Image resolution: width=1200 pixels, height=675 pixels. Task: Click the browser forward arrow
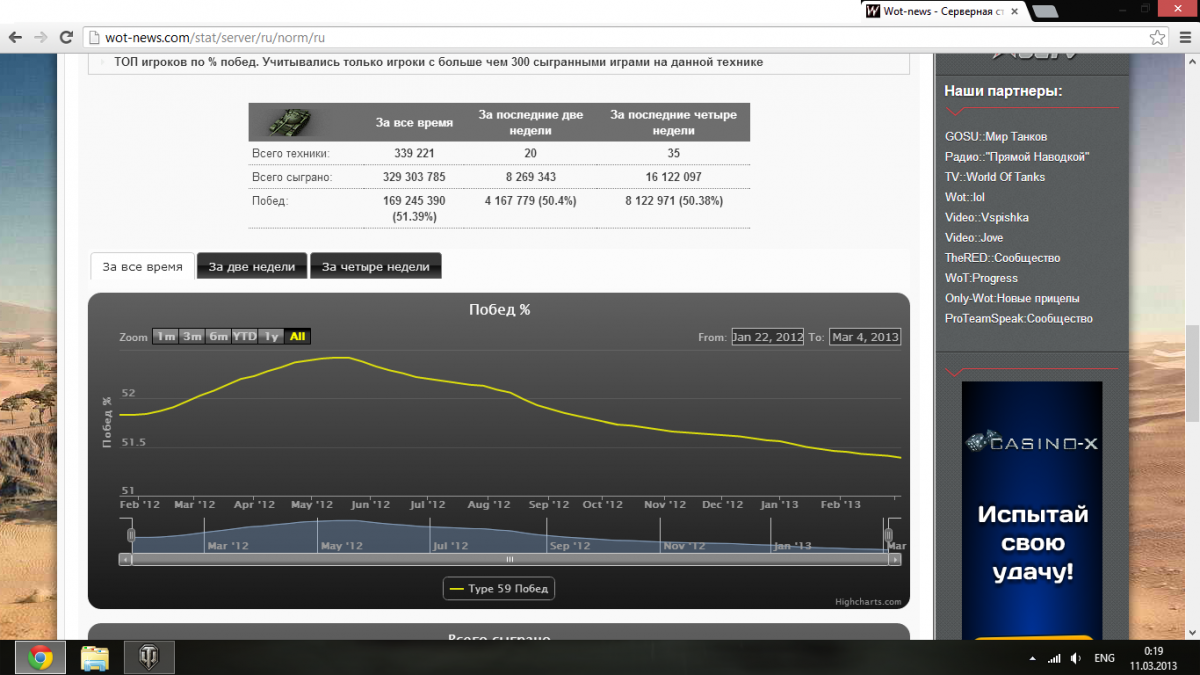coord(41,37)
